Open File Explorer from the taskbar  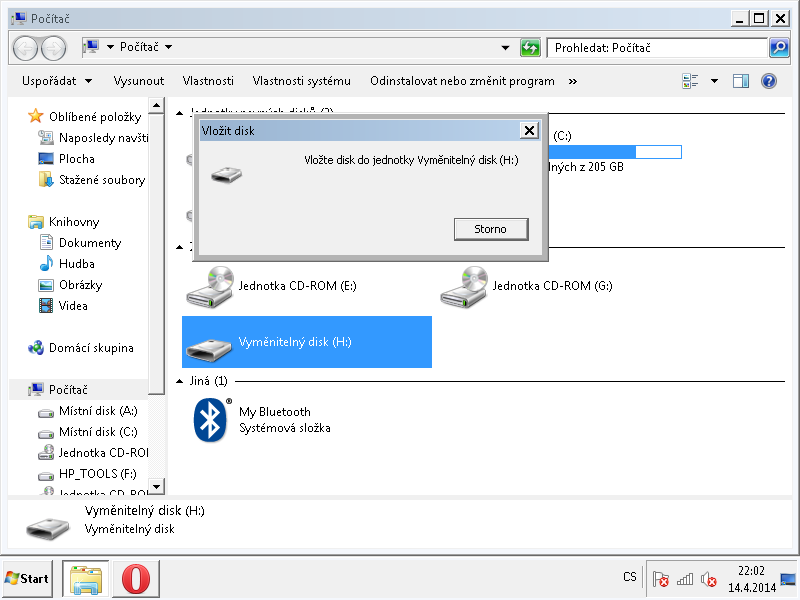85,579
